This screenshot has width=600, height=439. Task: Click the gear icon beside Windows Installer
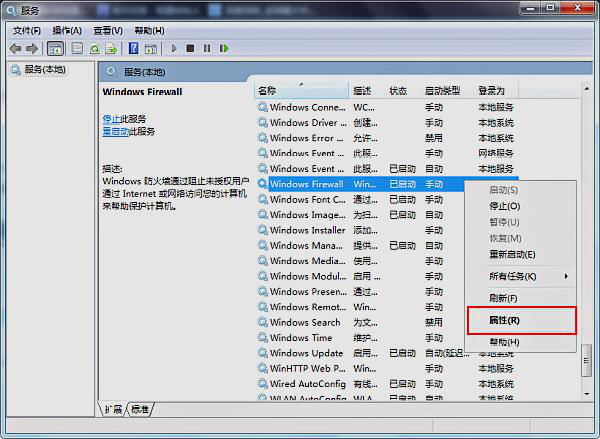[262, 230]
